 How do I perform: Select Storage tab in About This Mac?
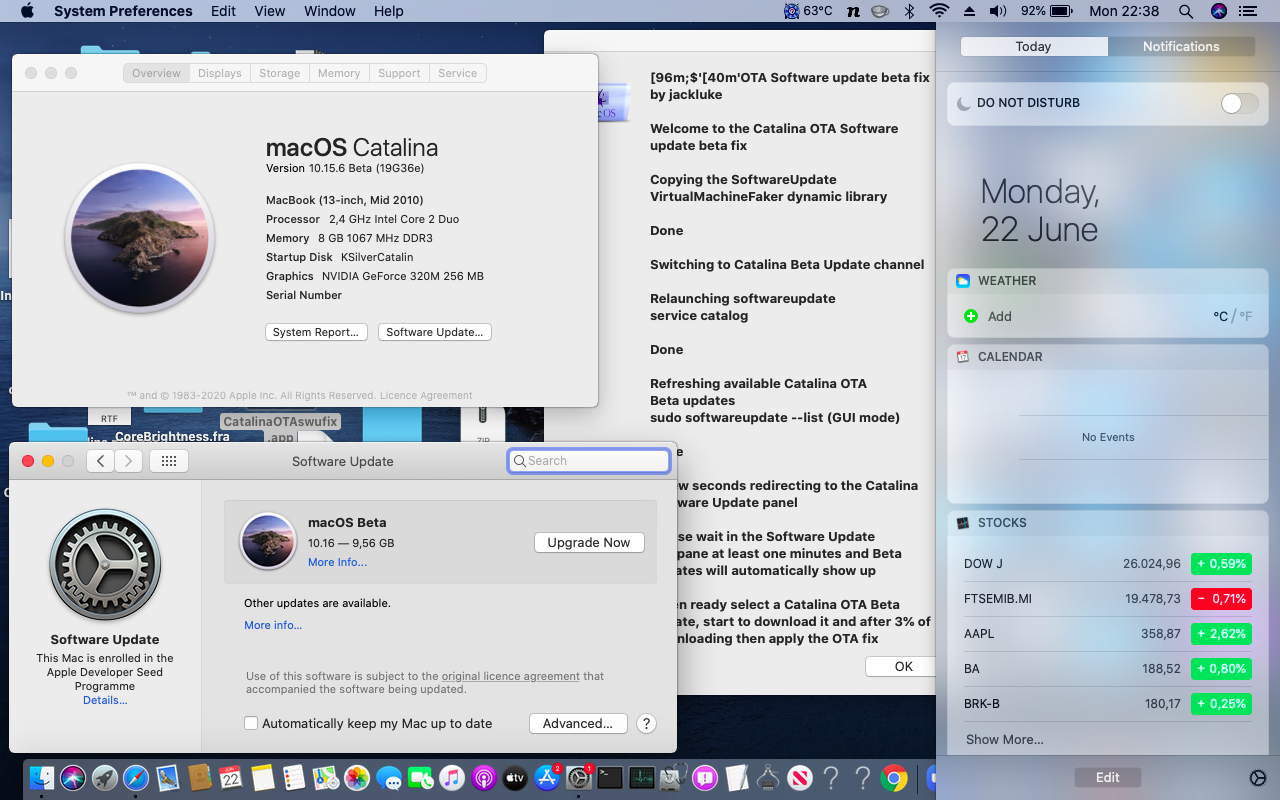(x=279, y=73)
